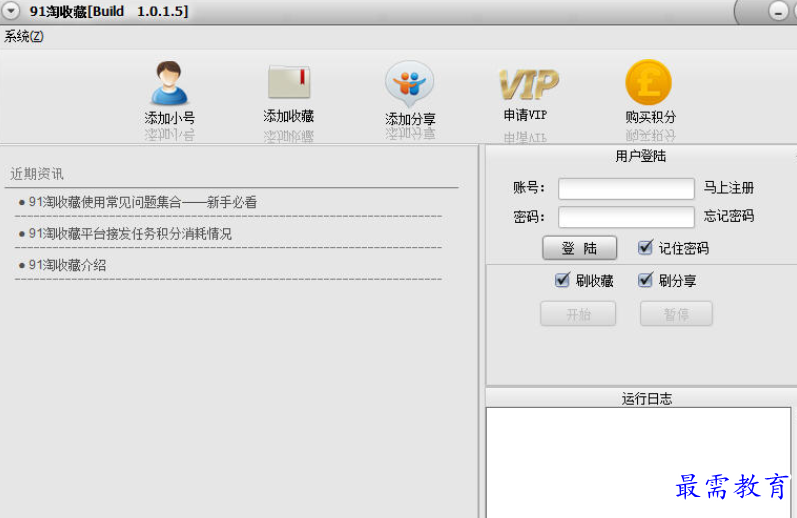Open the 添加小号 user icon
This screenshot has width=797, height=518.
tap(169, 83)
